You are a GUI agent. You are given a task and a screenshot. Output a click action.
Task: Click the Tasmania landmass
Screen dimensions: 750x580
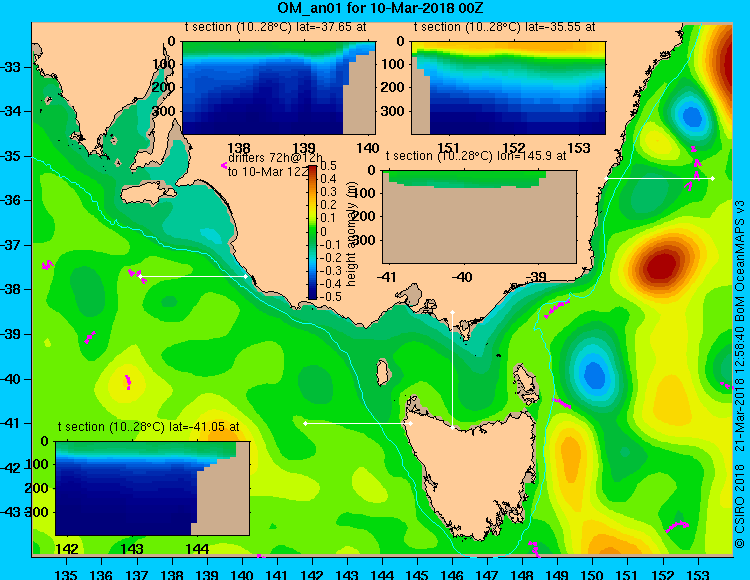click(x=474, y=473)
